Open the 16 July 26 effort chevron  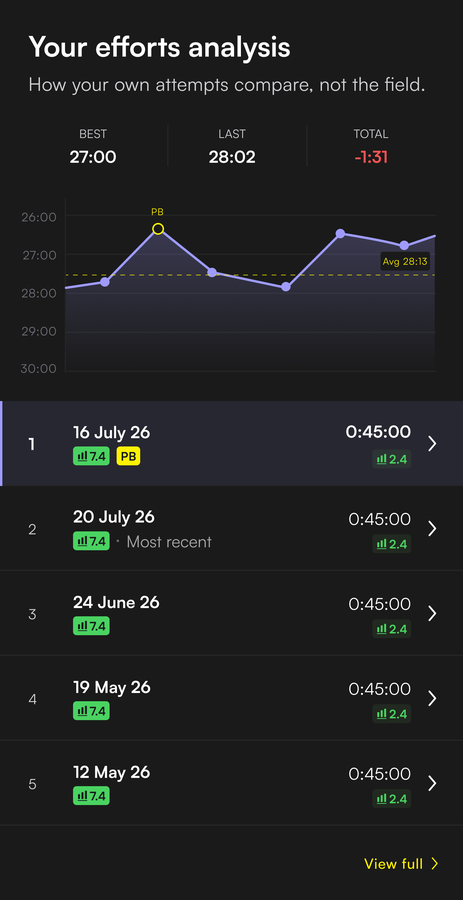click(433, 444)
